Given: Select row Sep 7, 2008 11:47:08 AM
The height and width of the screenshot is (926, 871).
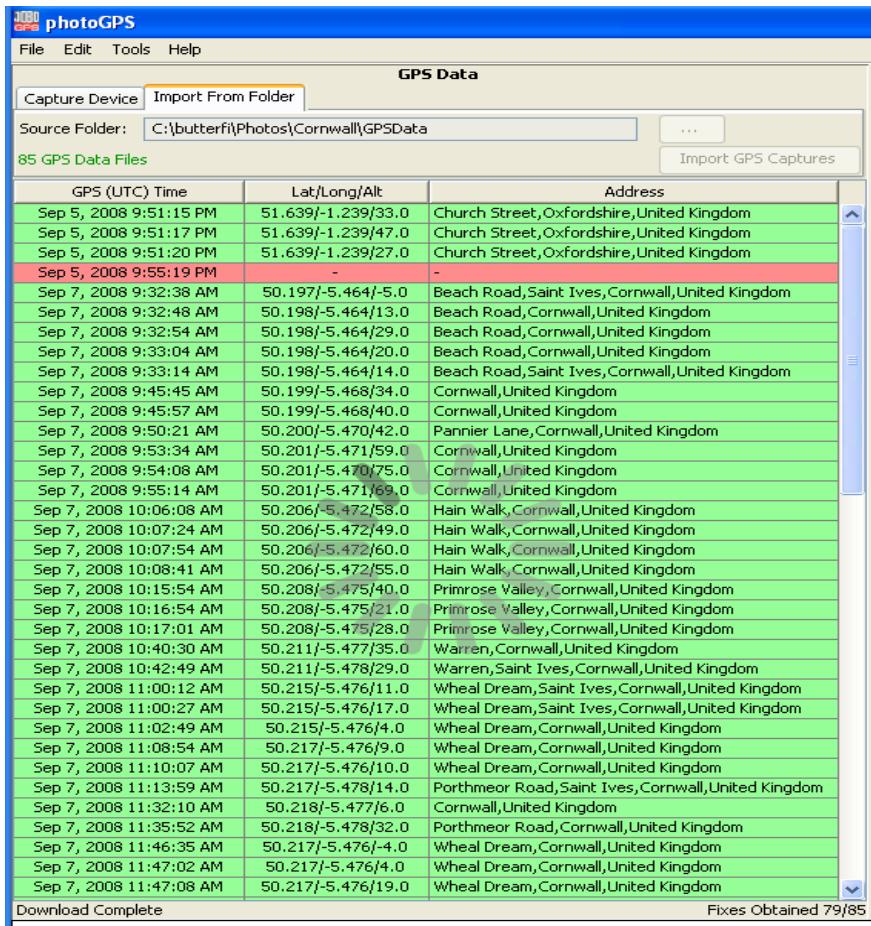Looking at the screenshot, I should 426,886.
